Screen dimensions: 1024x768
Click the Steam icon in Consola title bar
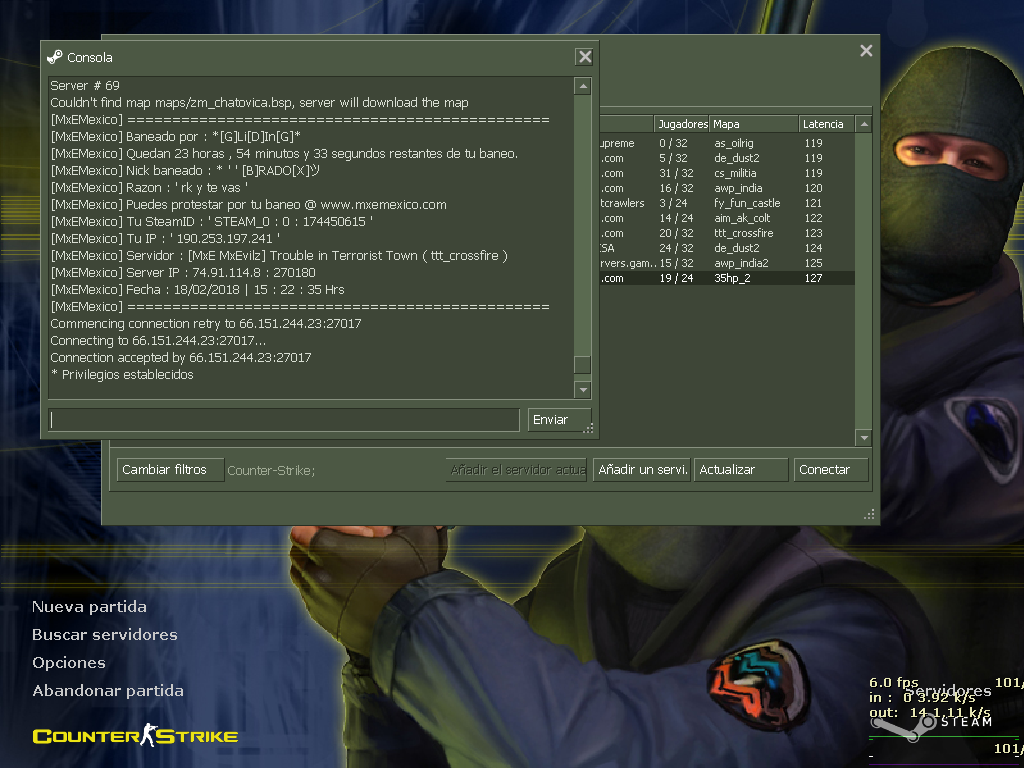(55, 57)
